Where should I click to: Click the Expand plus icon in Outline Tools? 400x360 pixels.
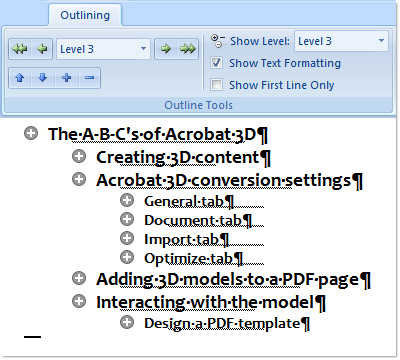(x=66, y=78)
